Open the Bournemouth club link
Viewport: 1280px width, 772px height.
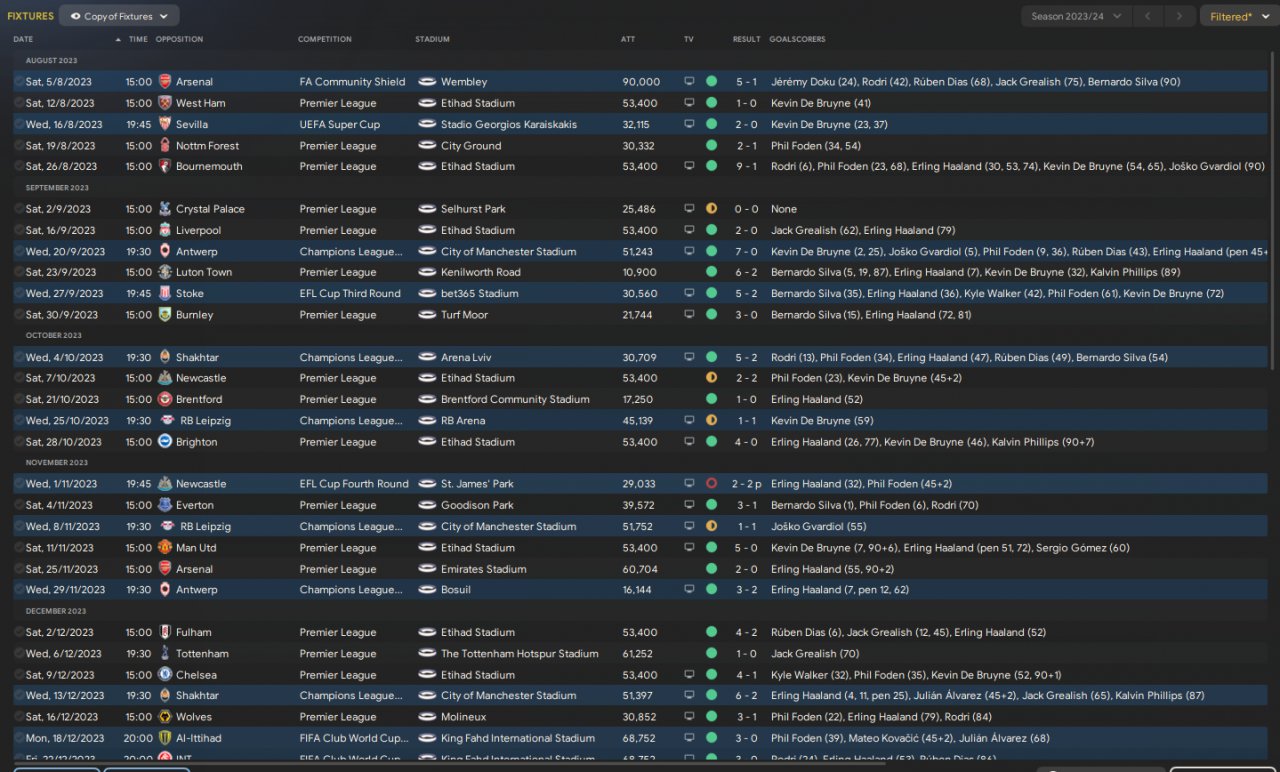coord(209,166)
